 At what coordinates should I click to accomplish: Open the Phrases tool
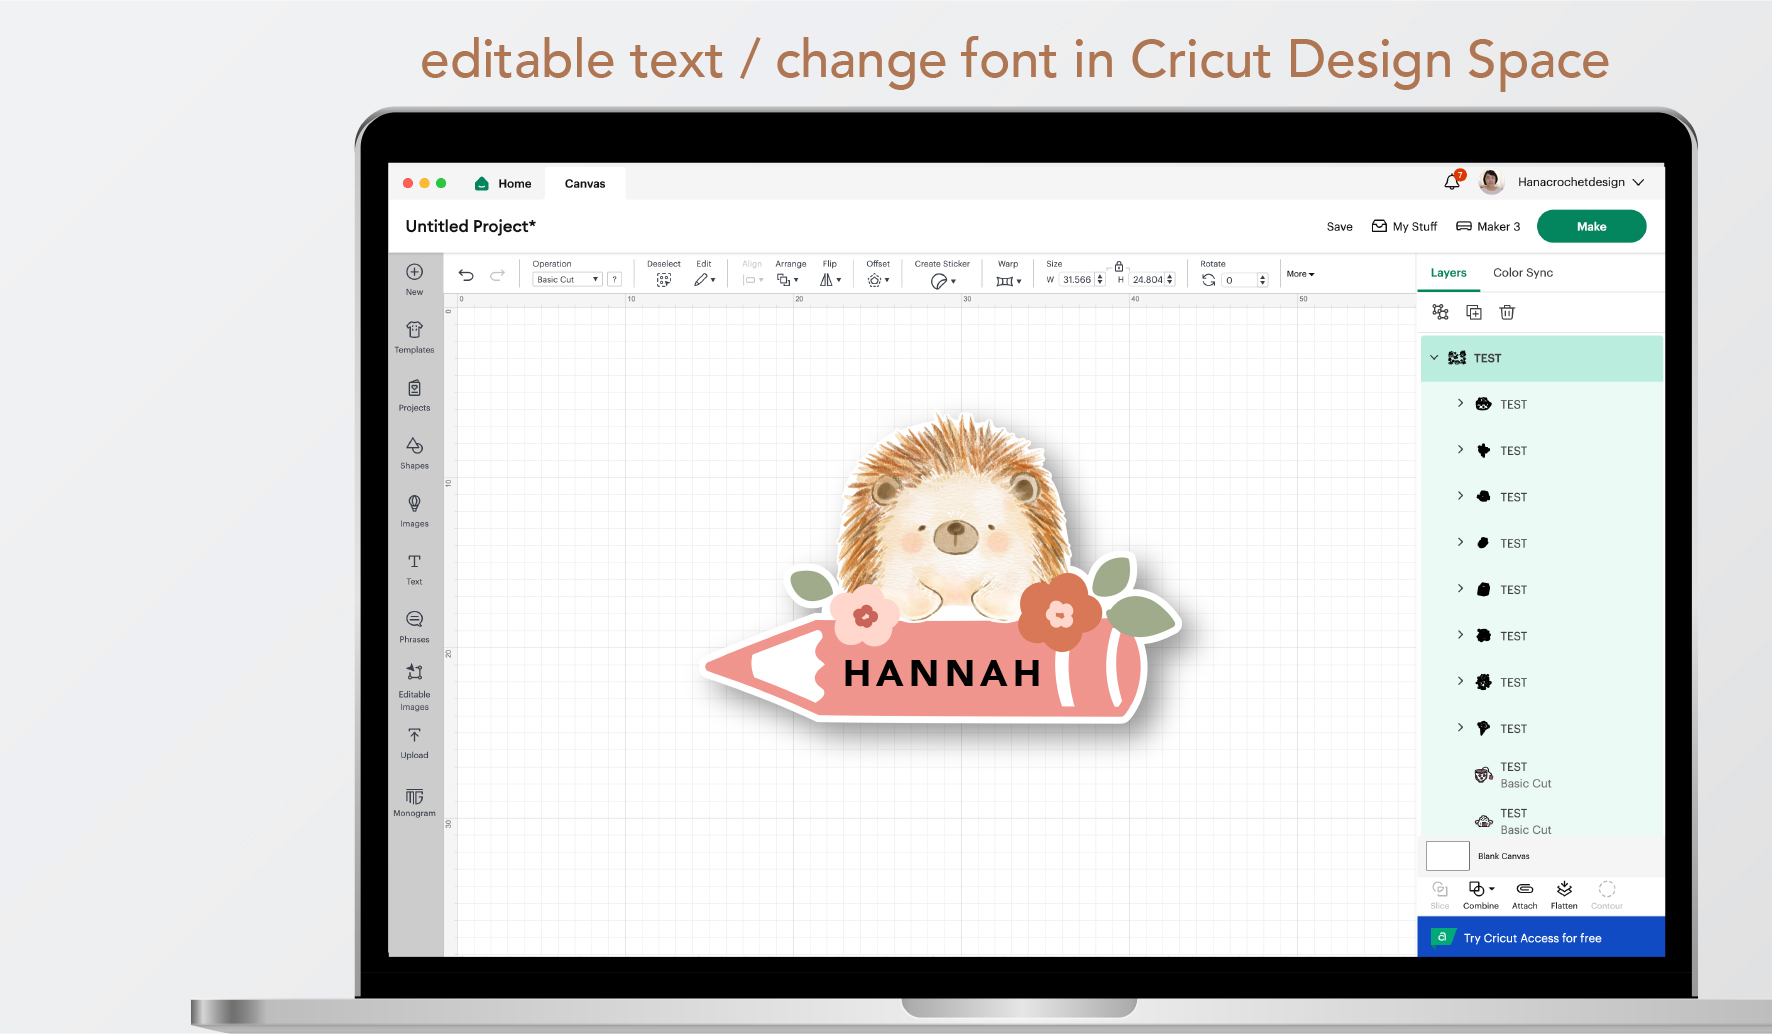tap(414, 627)
